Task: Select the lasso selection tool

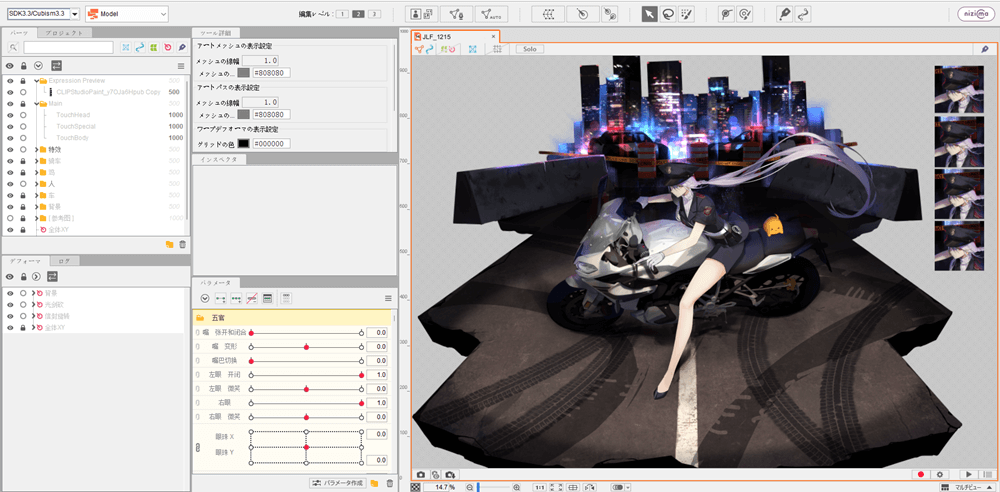Action: pyautogui.click(x=667, y=14)
